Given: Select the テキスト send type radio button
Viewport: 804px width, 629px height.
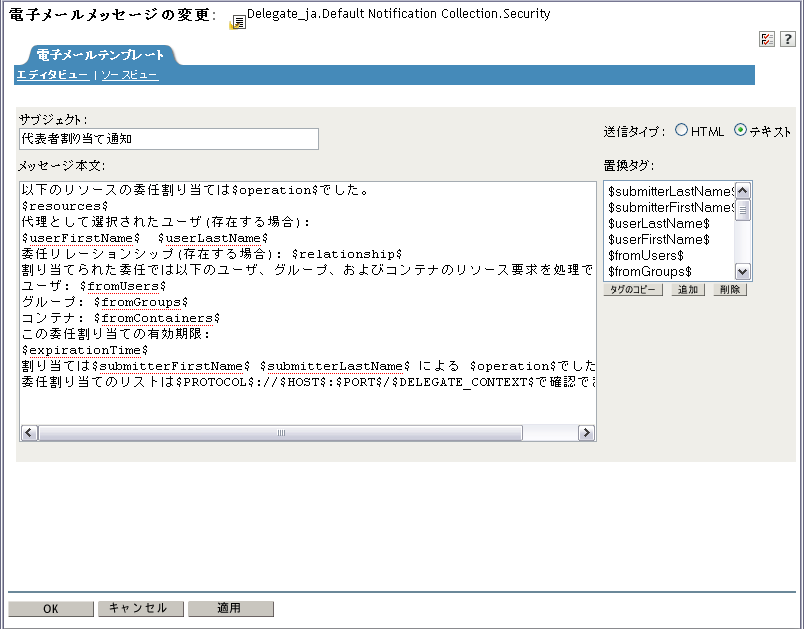Looking at the screenshot, I should pos(740,130).
